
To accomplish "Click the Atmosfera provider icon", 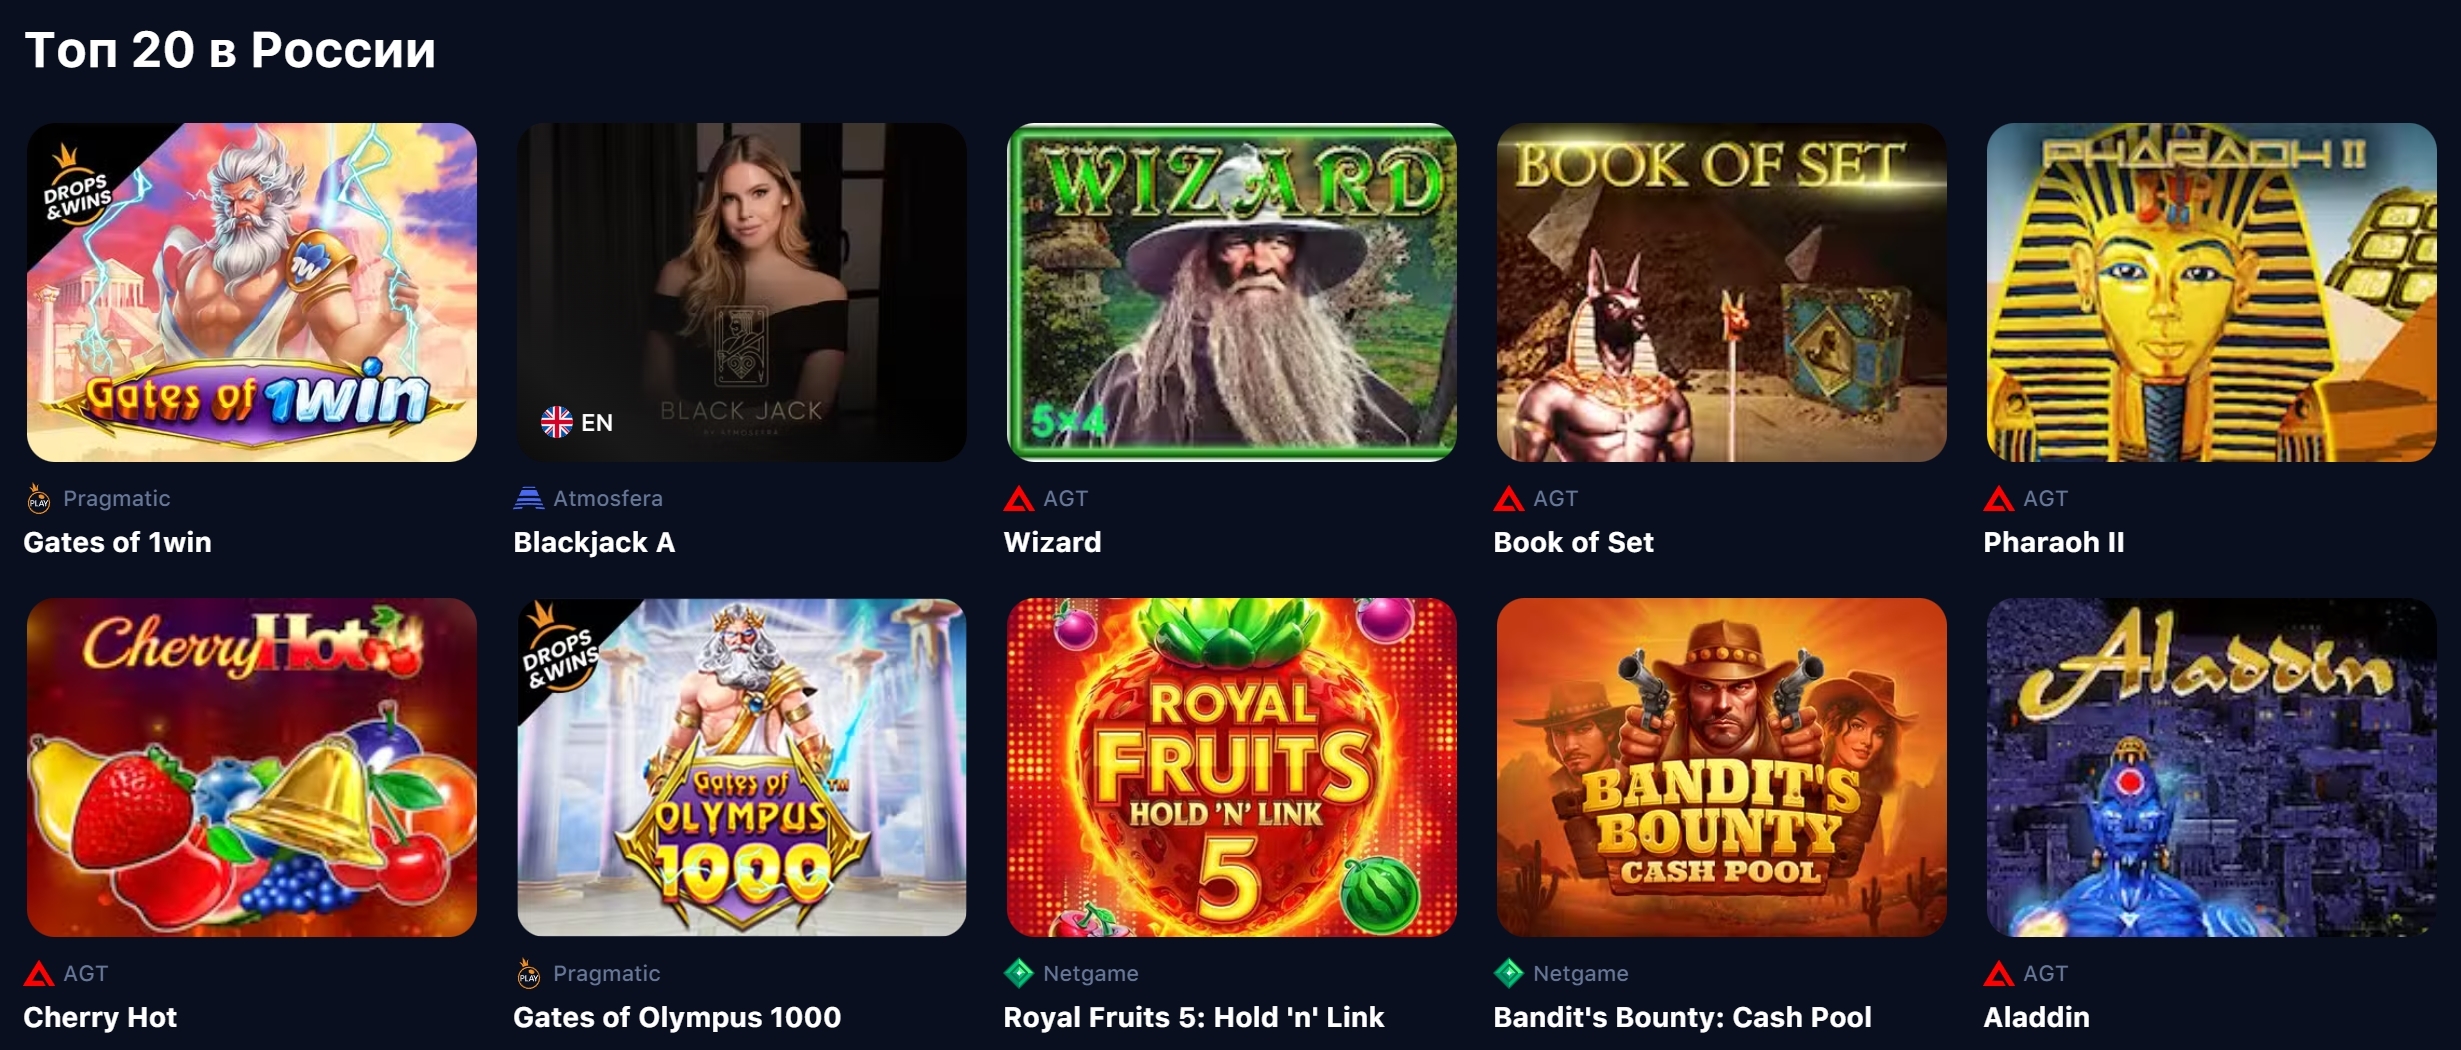I will click(x=528, y=498).
